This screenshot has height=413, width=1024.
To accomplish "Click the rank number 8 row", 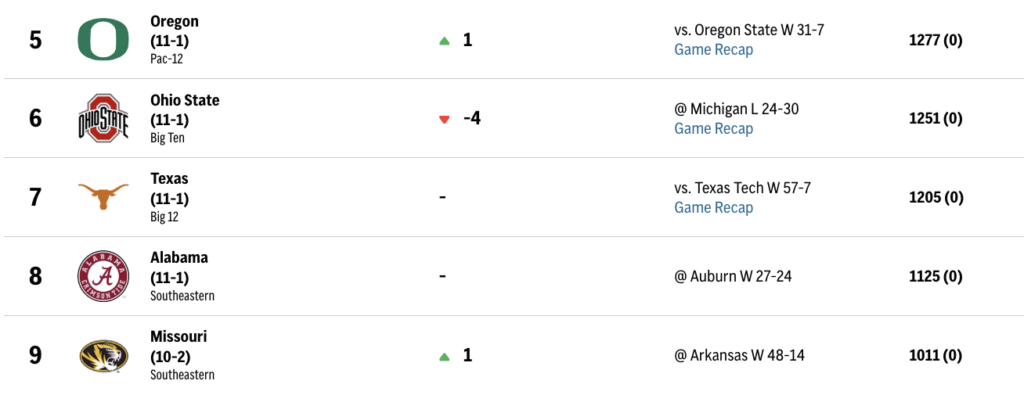I will 35,276.
